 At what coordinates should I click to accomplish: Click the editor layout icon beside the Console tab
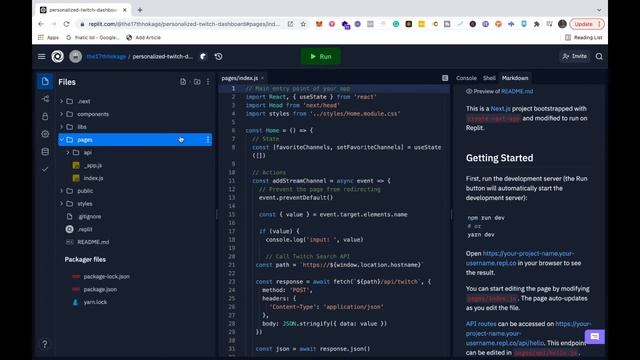pos(445,78)
